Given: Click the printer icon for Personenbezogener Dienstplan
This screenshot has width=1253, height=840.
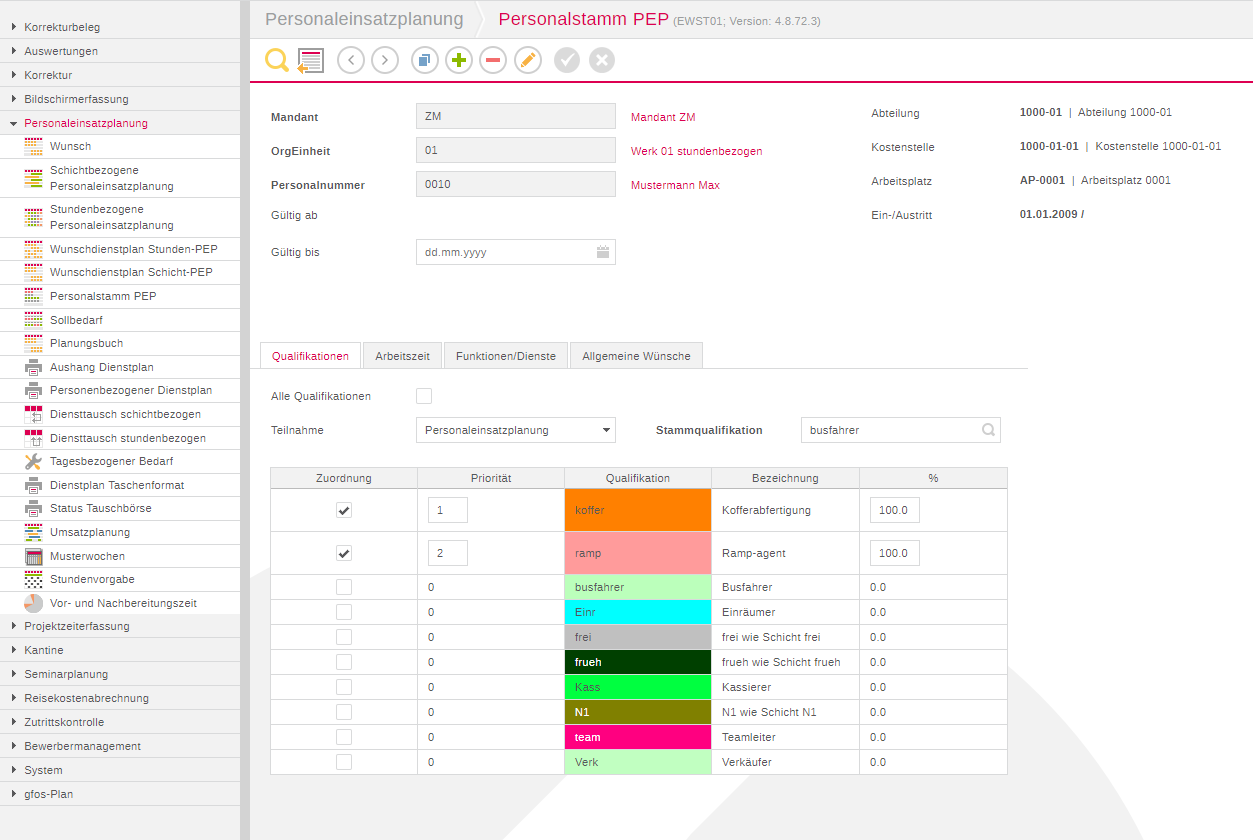Looking at the screenshot, I should coord(33,390).
